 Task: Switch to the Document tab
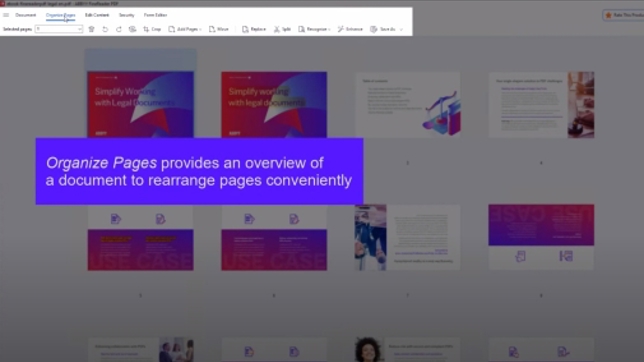pyautogui.click(x=25, y=15)
